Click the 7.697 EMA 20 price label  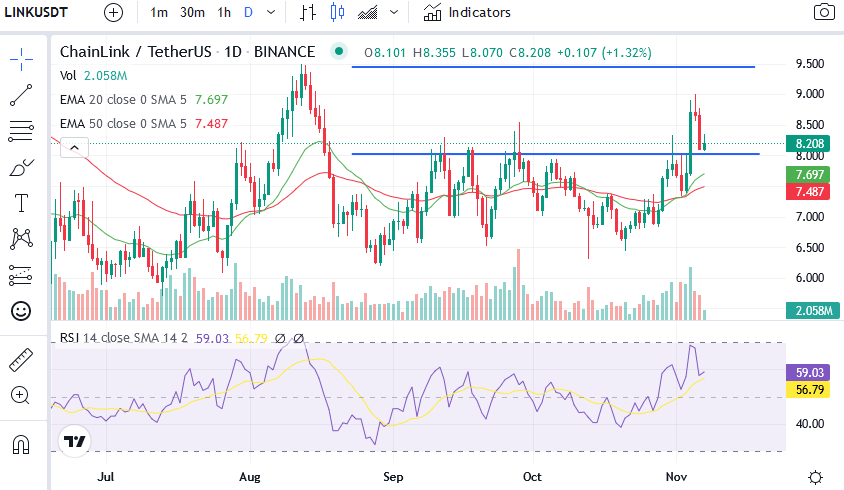[x=810, y=174]
